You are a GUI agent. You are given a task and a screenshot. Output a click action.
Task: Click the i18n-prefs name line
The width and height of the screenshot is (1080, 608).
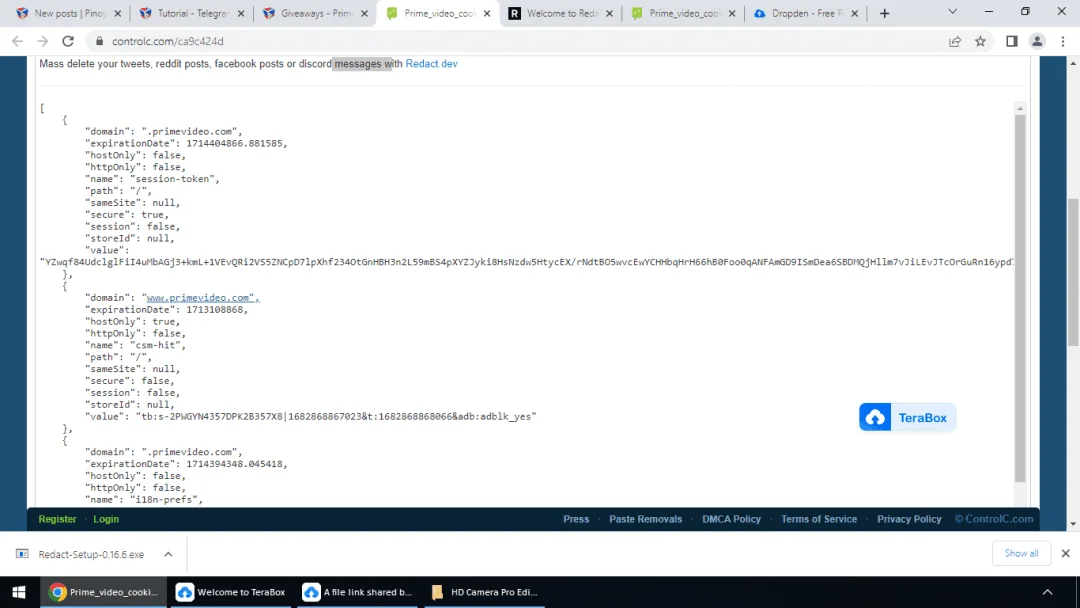coord(144,500)
